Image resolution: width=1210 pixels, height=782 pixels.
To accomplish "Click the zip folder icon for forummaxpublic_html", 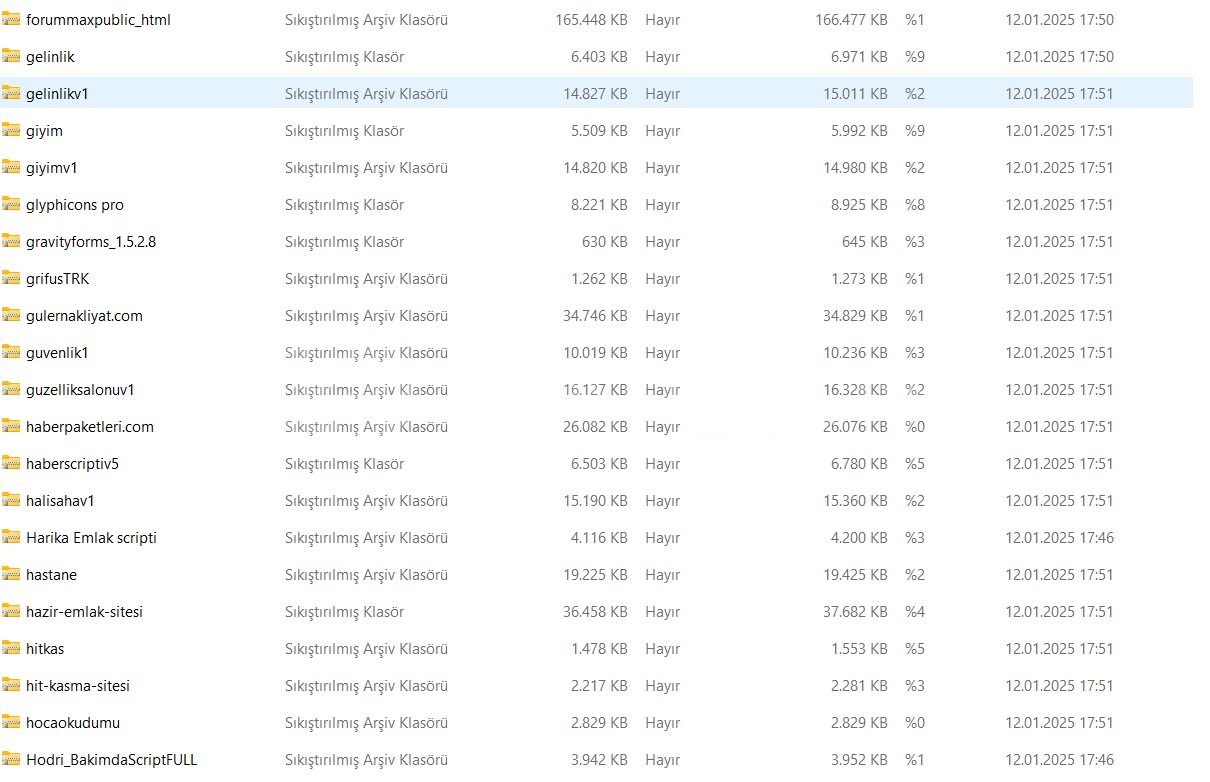I will pos(11,19).
